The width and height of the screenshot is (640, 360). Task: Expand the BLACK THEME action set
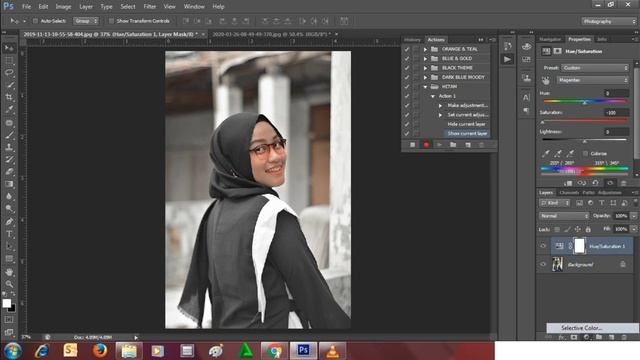click(x=425, y=68)
